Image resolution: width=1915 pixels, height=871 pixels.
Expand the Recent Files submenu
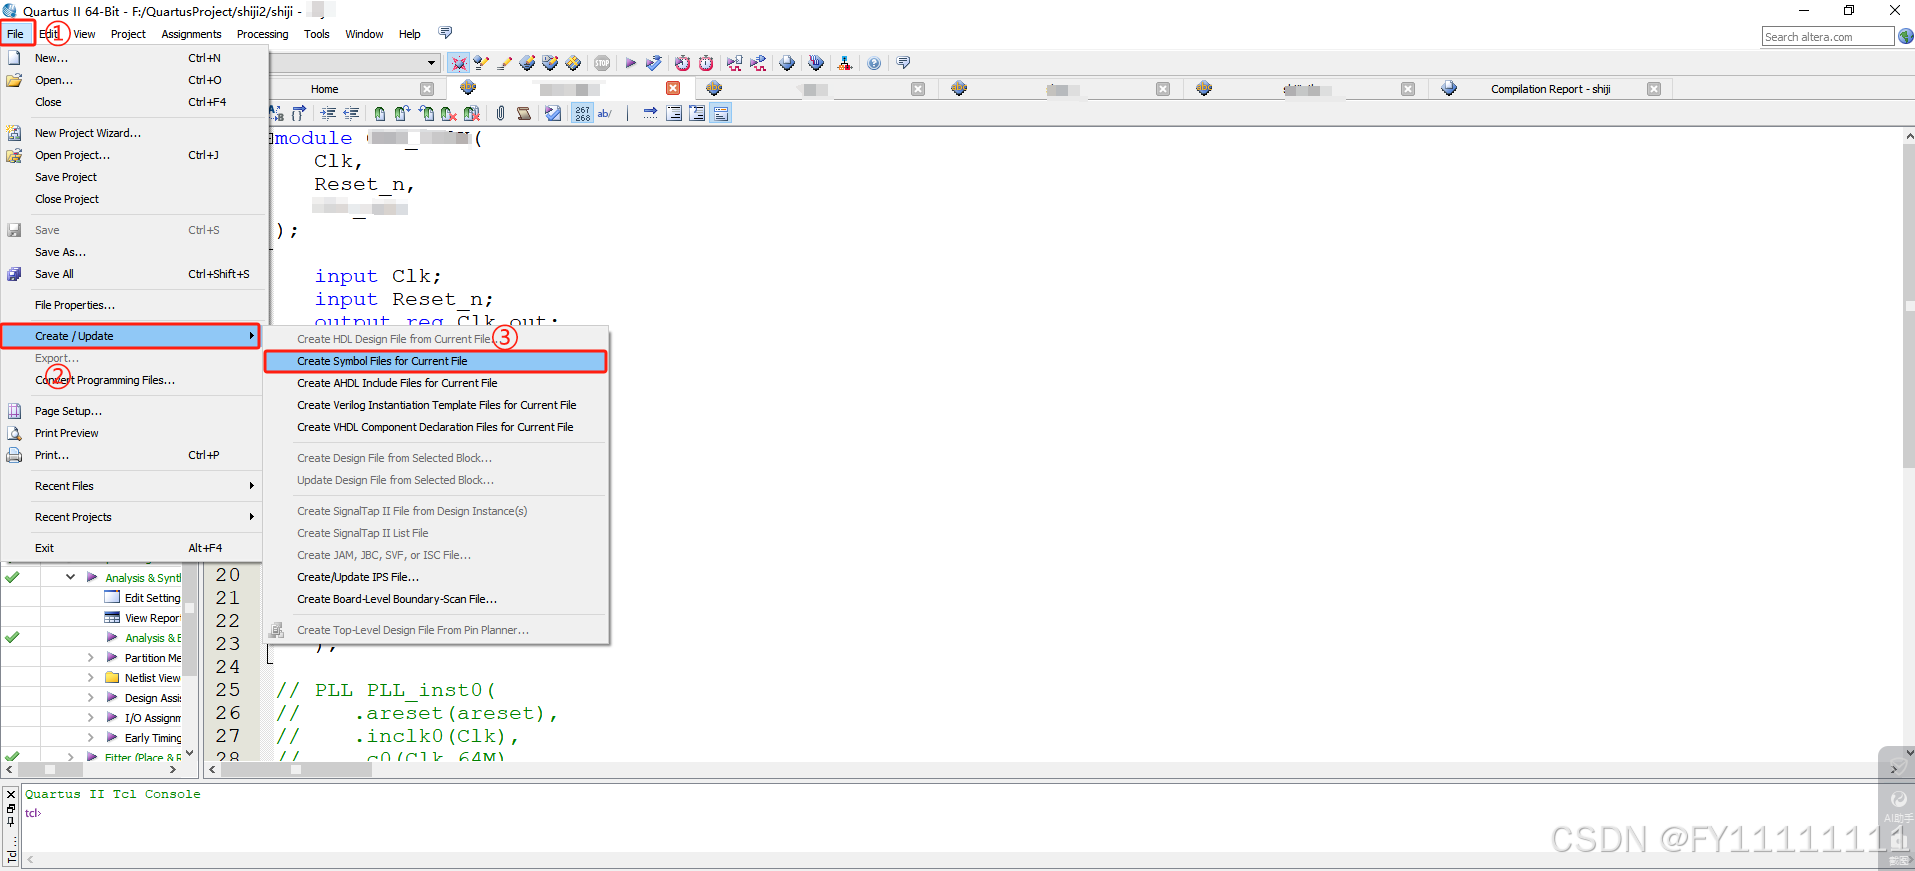pos(130,486)
